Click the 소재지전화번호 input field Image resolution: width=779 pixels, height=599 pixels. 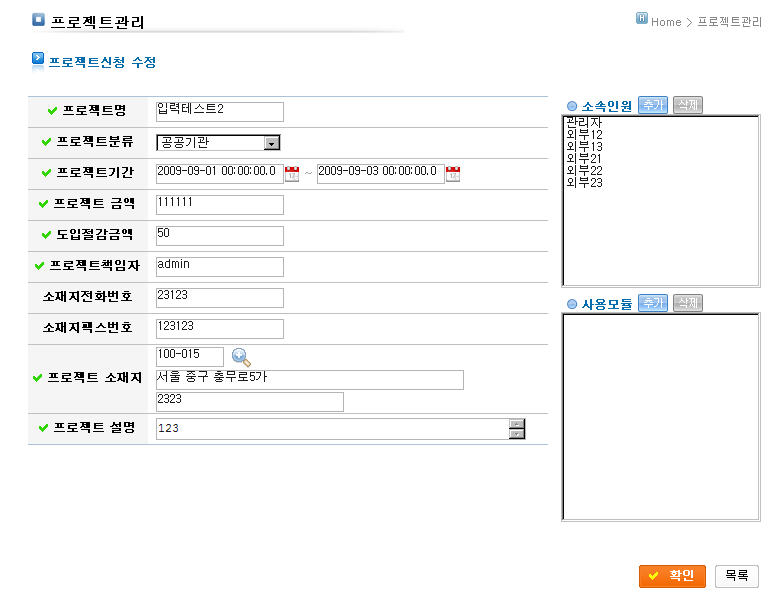click(220, 298)
